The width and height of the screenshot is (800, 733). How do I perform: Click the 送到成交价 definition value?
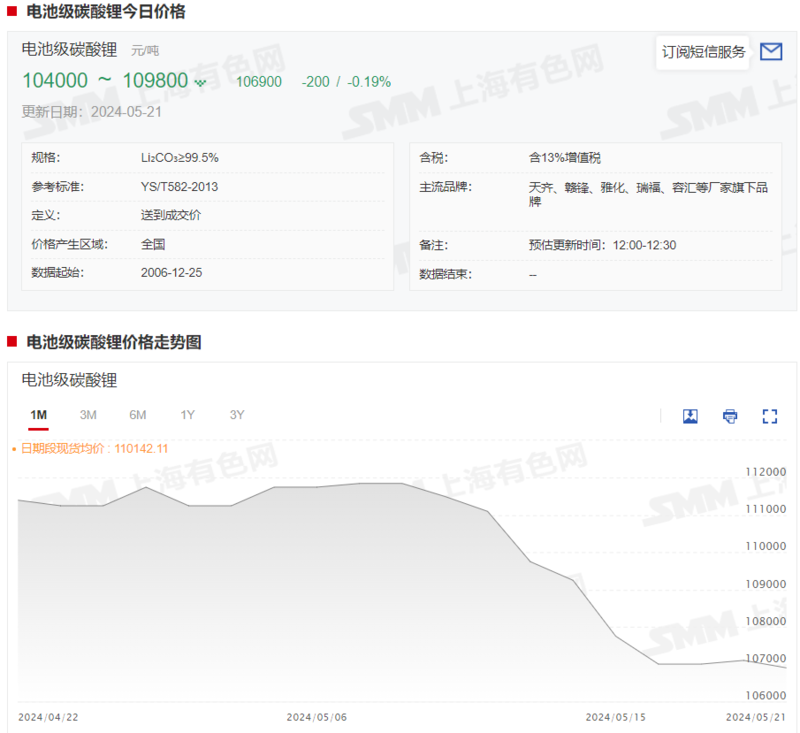point(171,215)
